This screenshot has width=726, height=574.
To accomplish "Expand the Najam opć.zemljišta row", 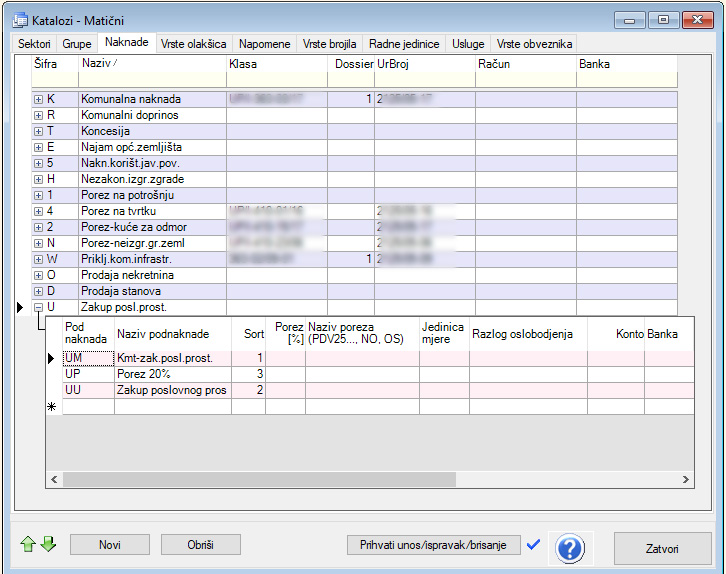I will coord(38,148).
